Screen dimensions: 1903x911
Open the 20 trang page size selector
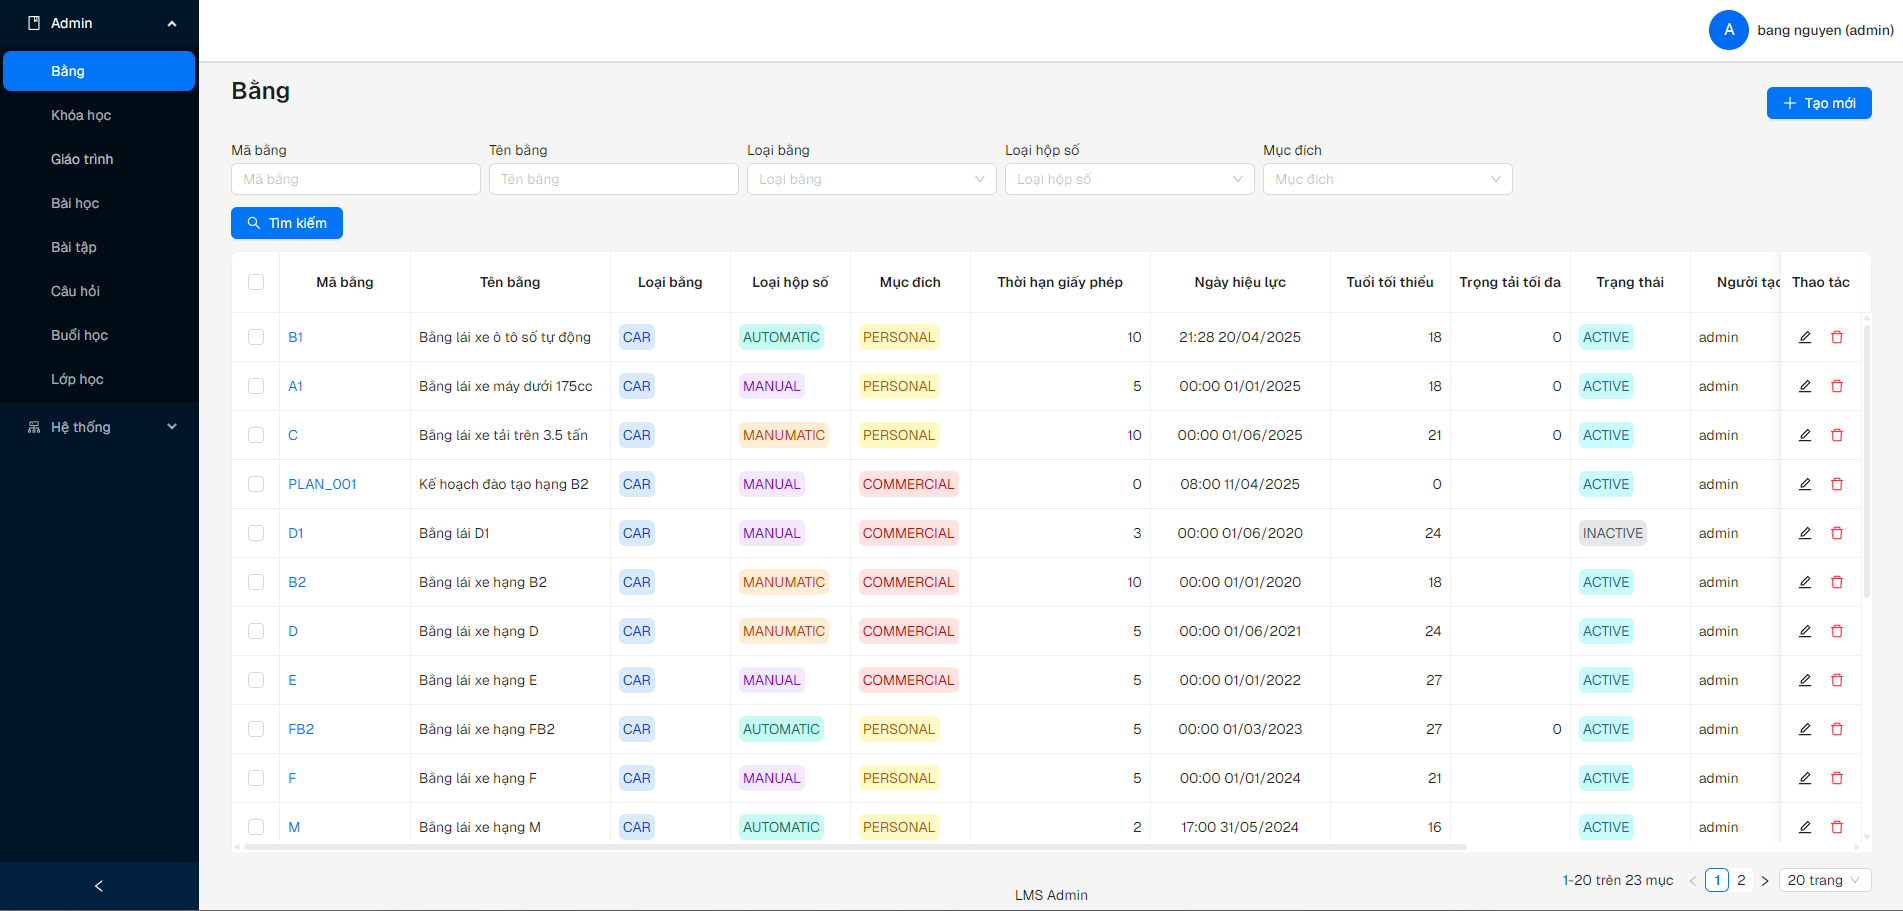pyautogui.click(x=1824, y=880)
